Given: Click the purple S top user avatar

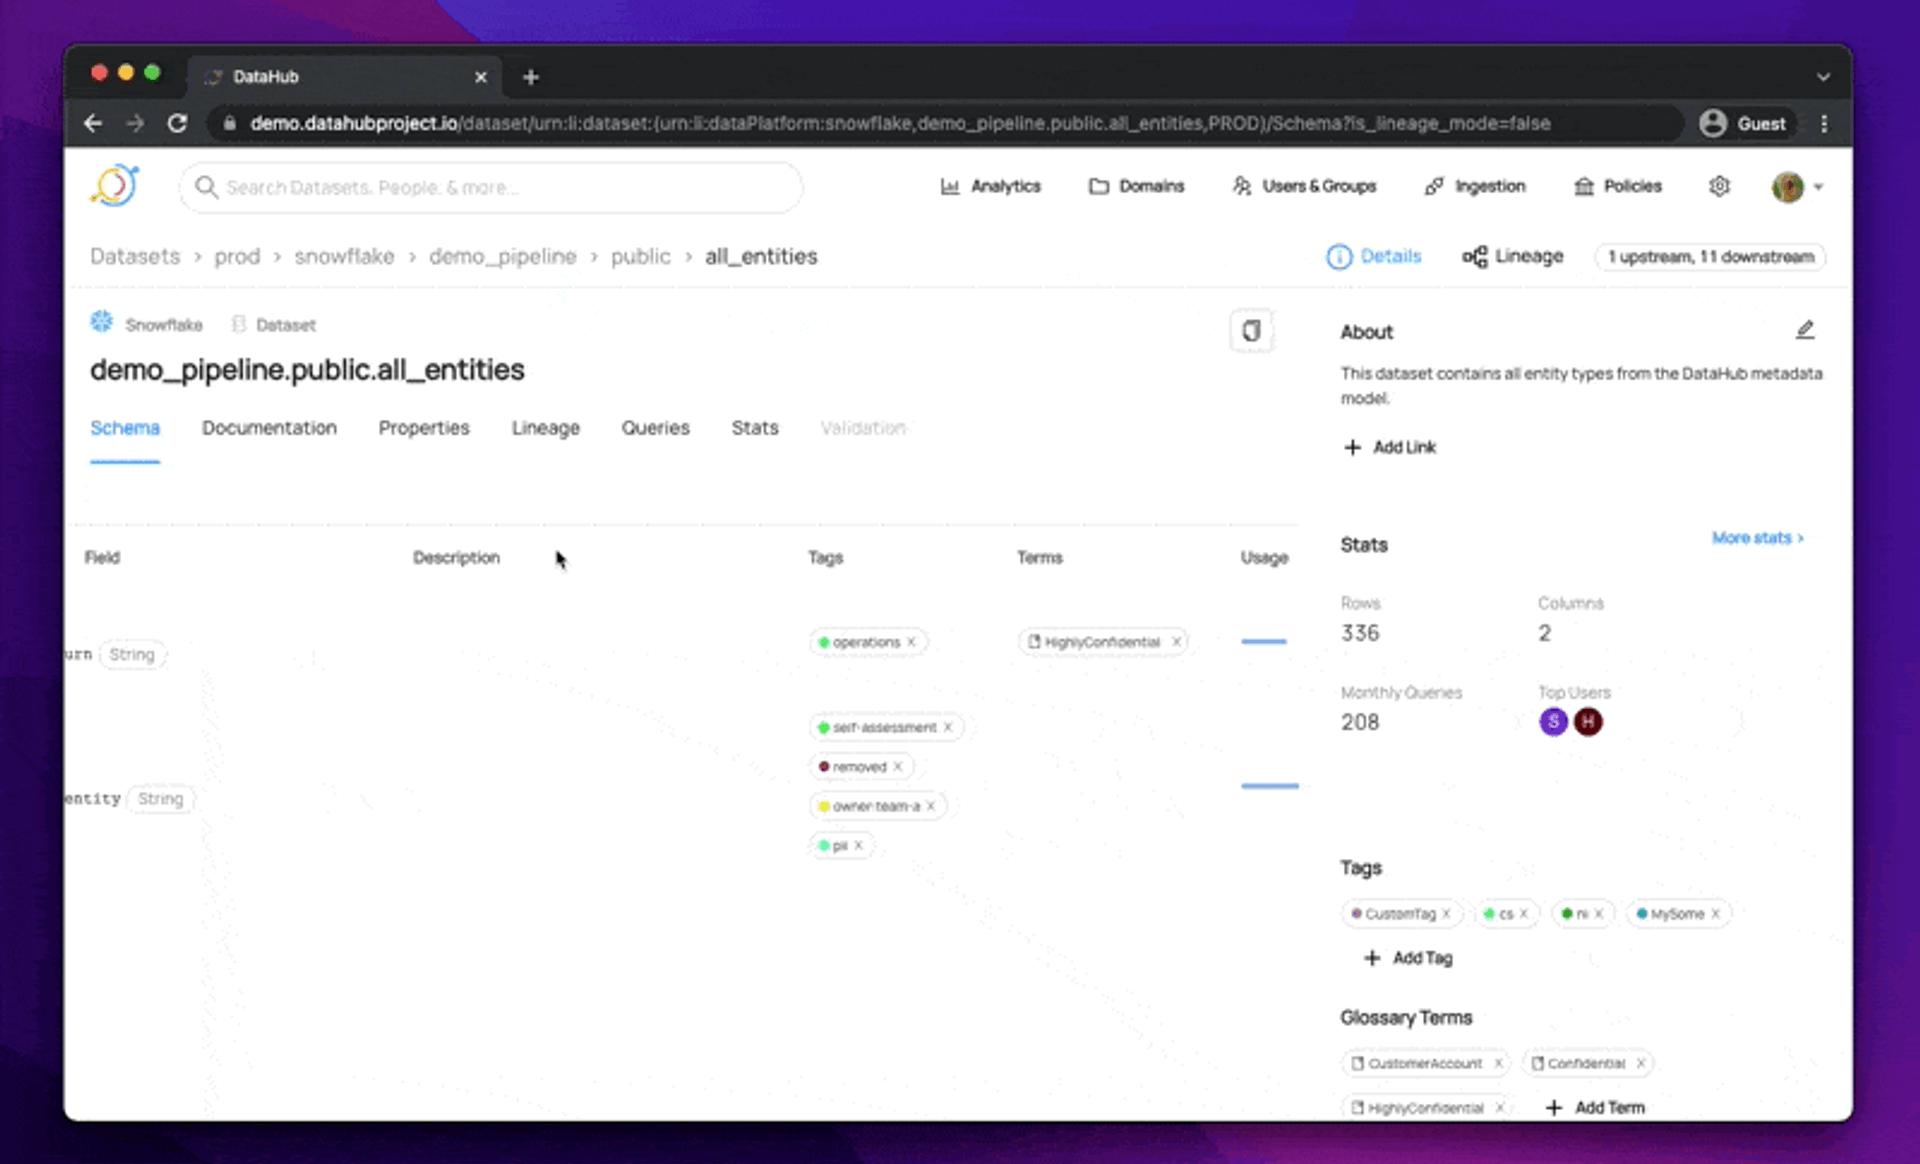Looking at the screenshot, I should [x=1553, y=721].
